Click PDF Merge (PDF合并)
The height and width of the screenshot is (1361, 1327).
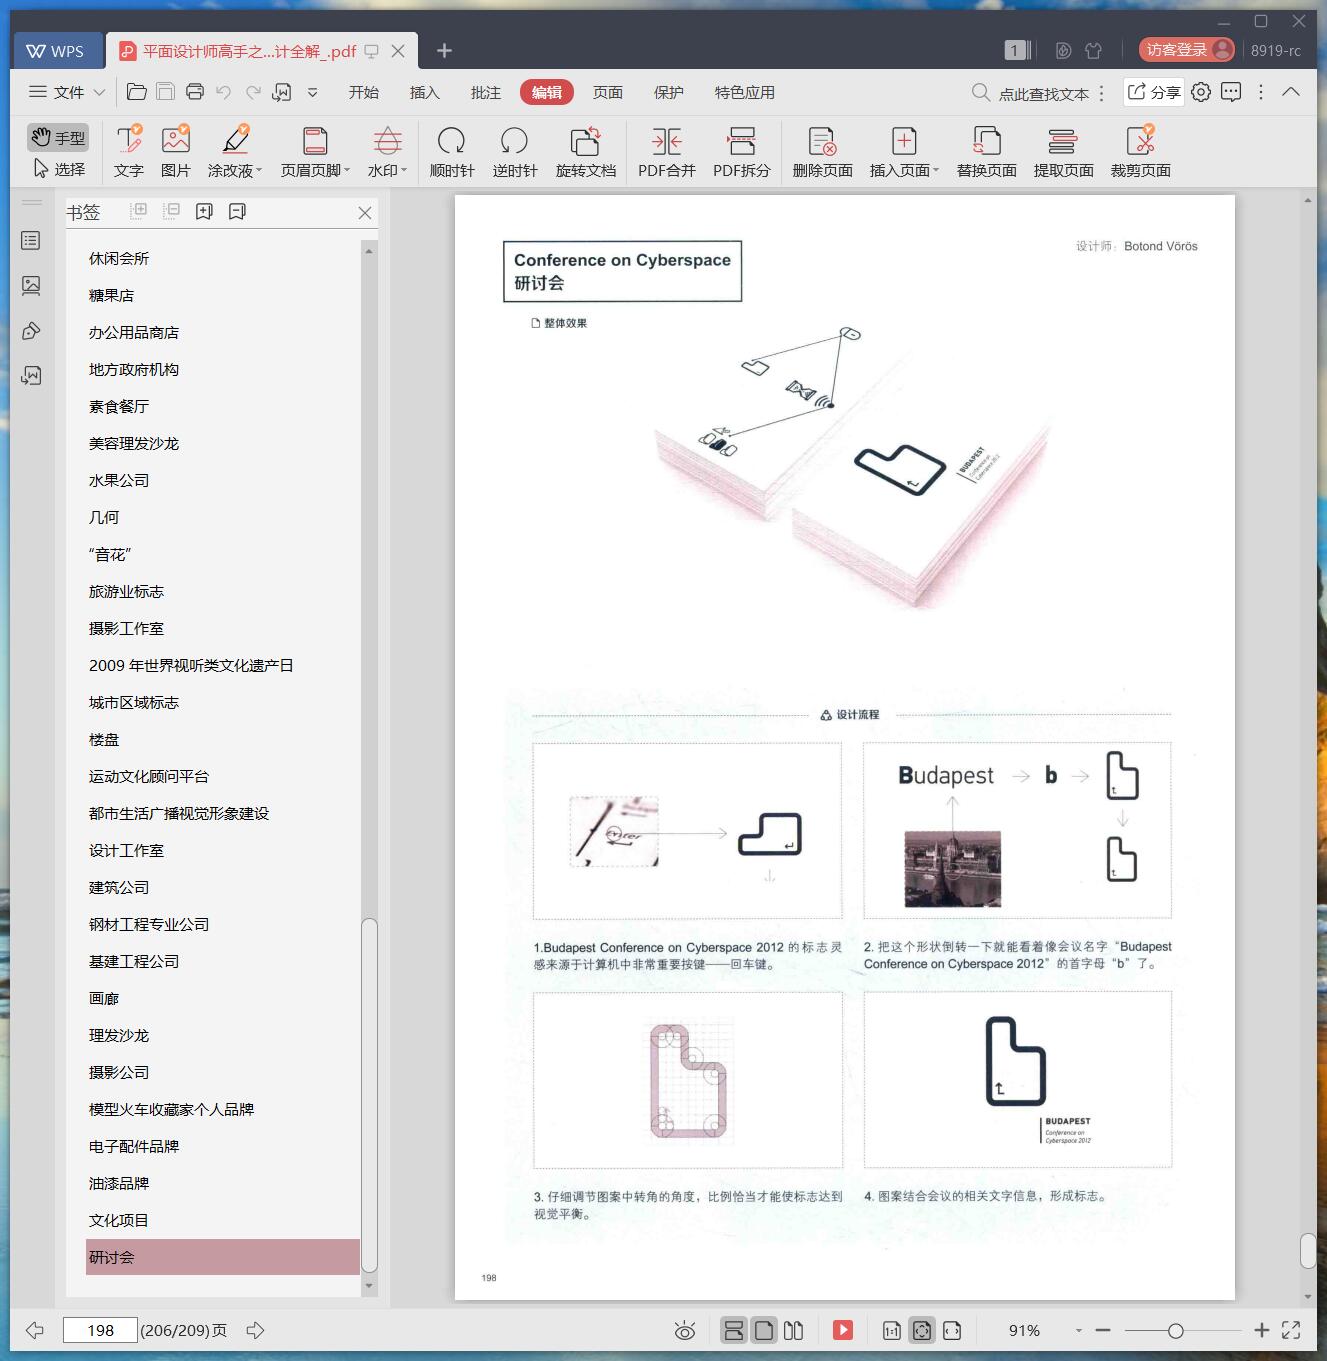[x=666, y=152]
